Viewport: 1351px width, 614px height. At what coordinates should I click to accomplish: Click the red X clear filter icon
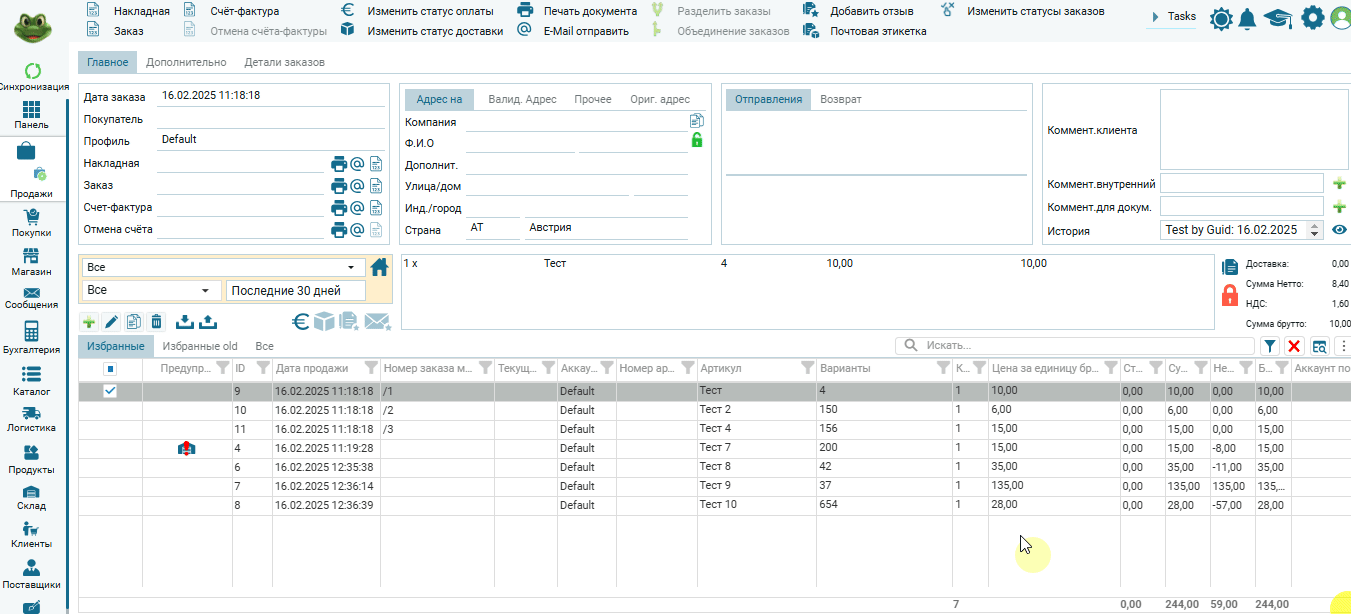click(1294, 346)
